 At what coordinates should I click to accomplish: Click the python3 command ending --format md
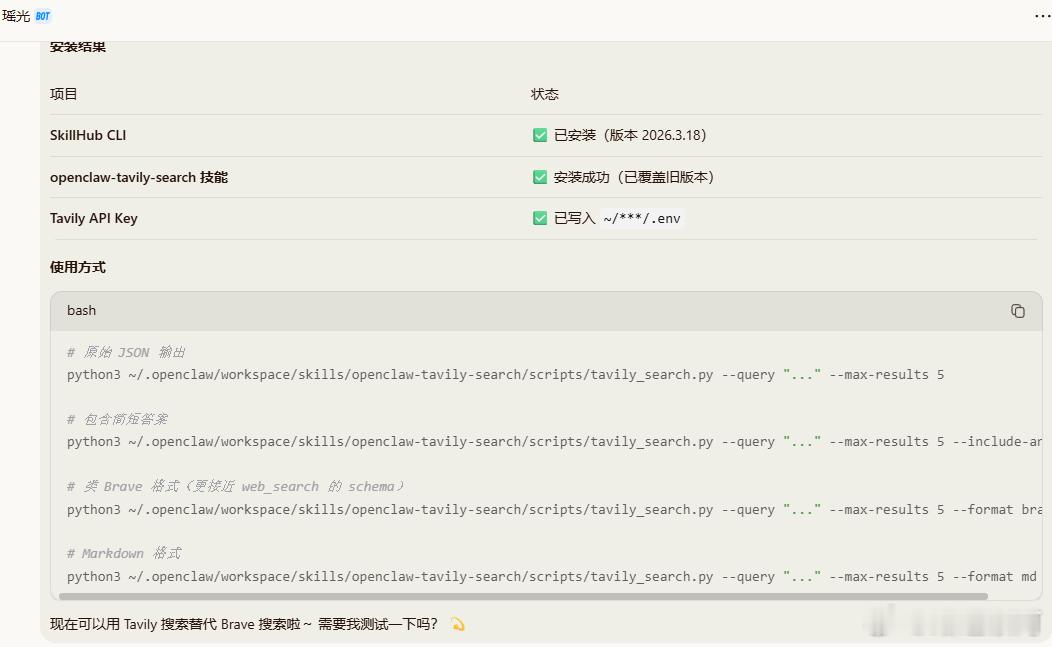[551, 577]
